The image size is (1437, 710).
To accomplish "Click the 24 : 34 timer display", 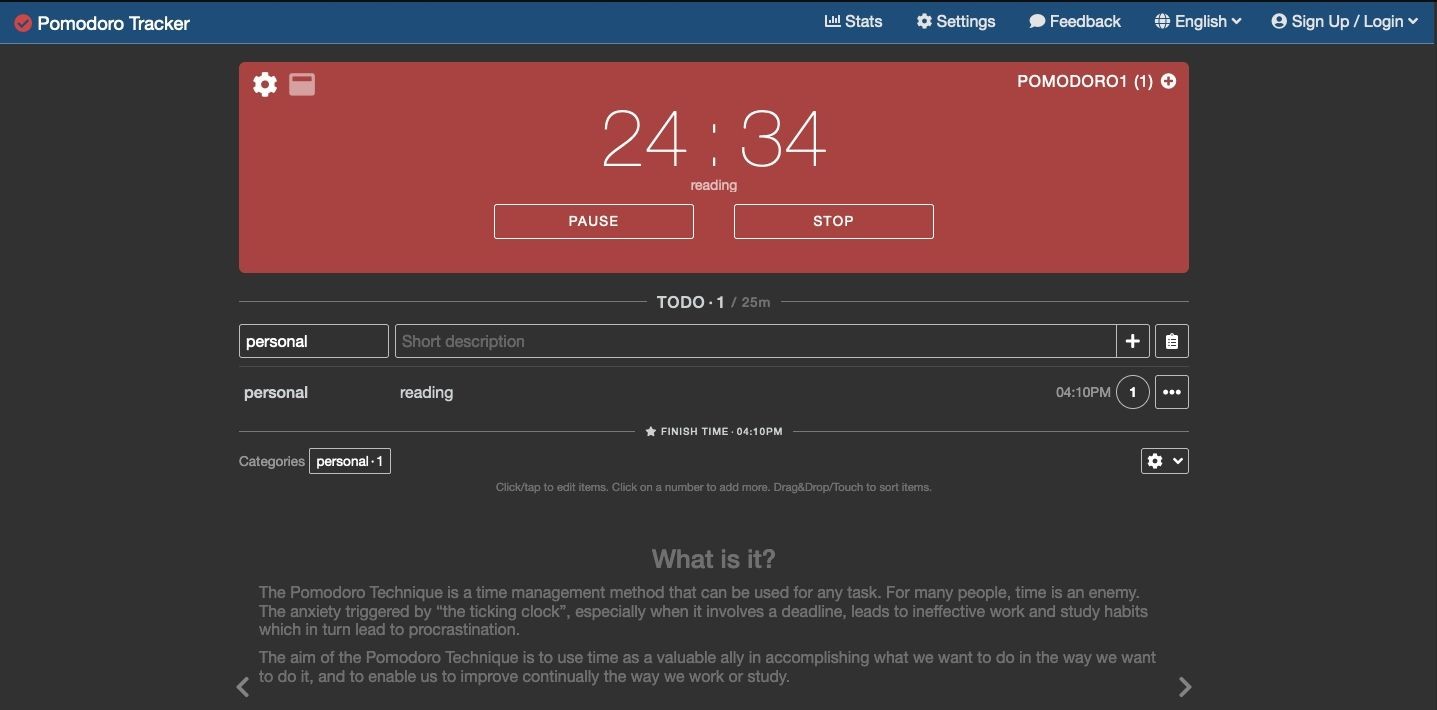I will (x=714, y=139).
